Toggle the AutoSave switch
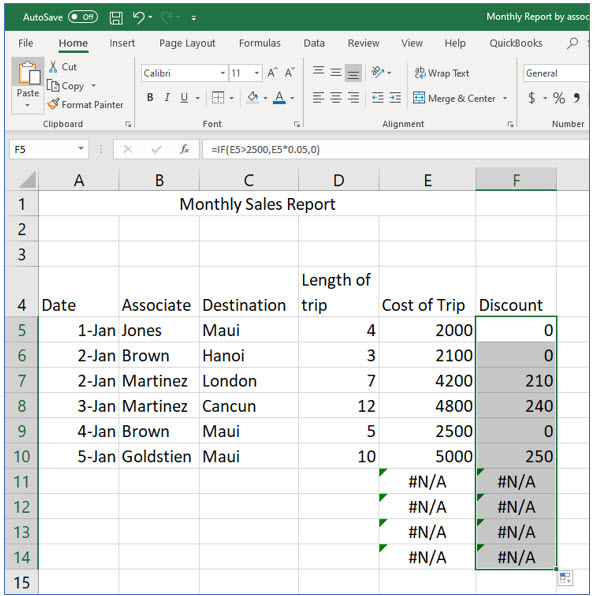 (x=83, y=17)
